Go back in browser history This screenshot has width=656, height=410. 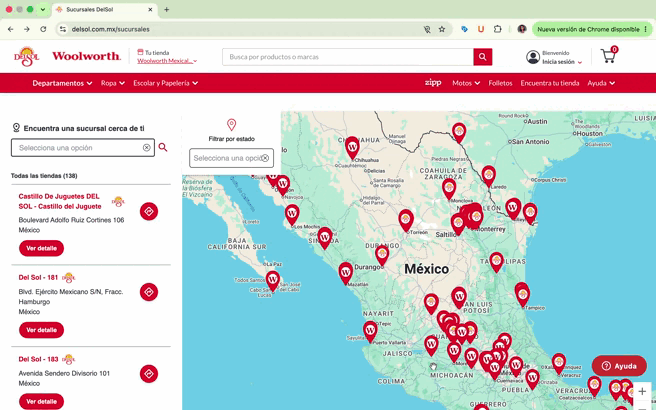pyautogui.click(x=11, y=29)
